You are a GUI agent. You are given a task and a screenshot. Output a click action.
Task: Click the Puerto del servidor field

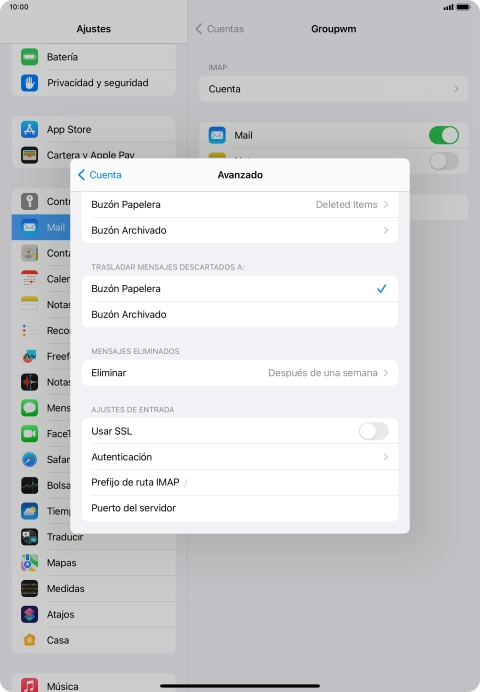click(240, 508)
